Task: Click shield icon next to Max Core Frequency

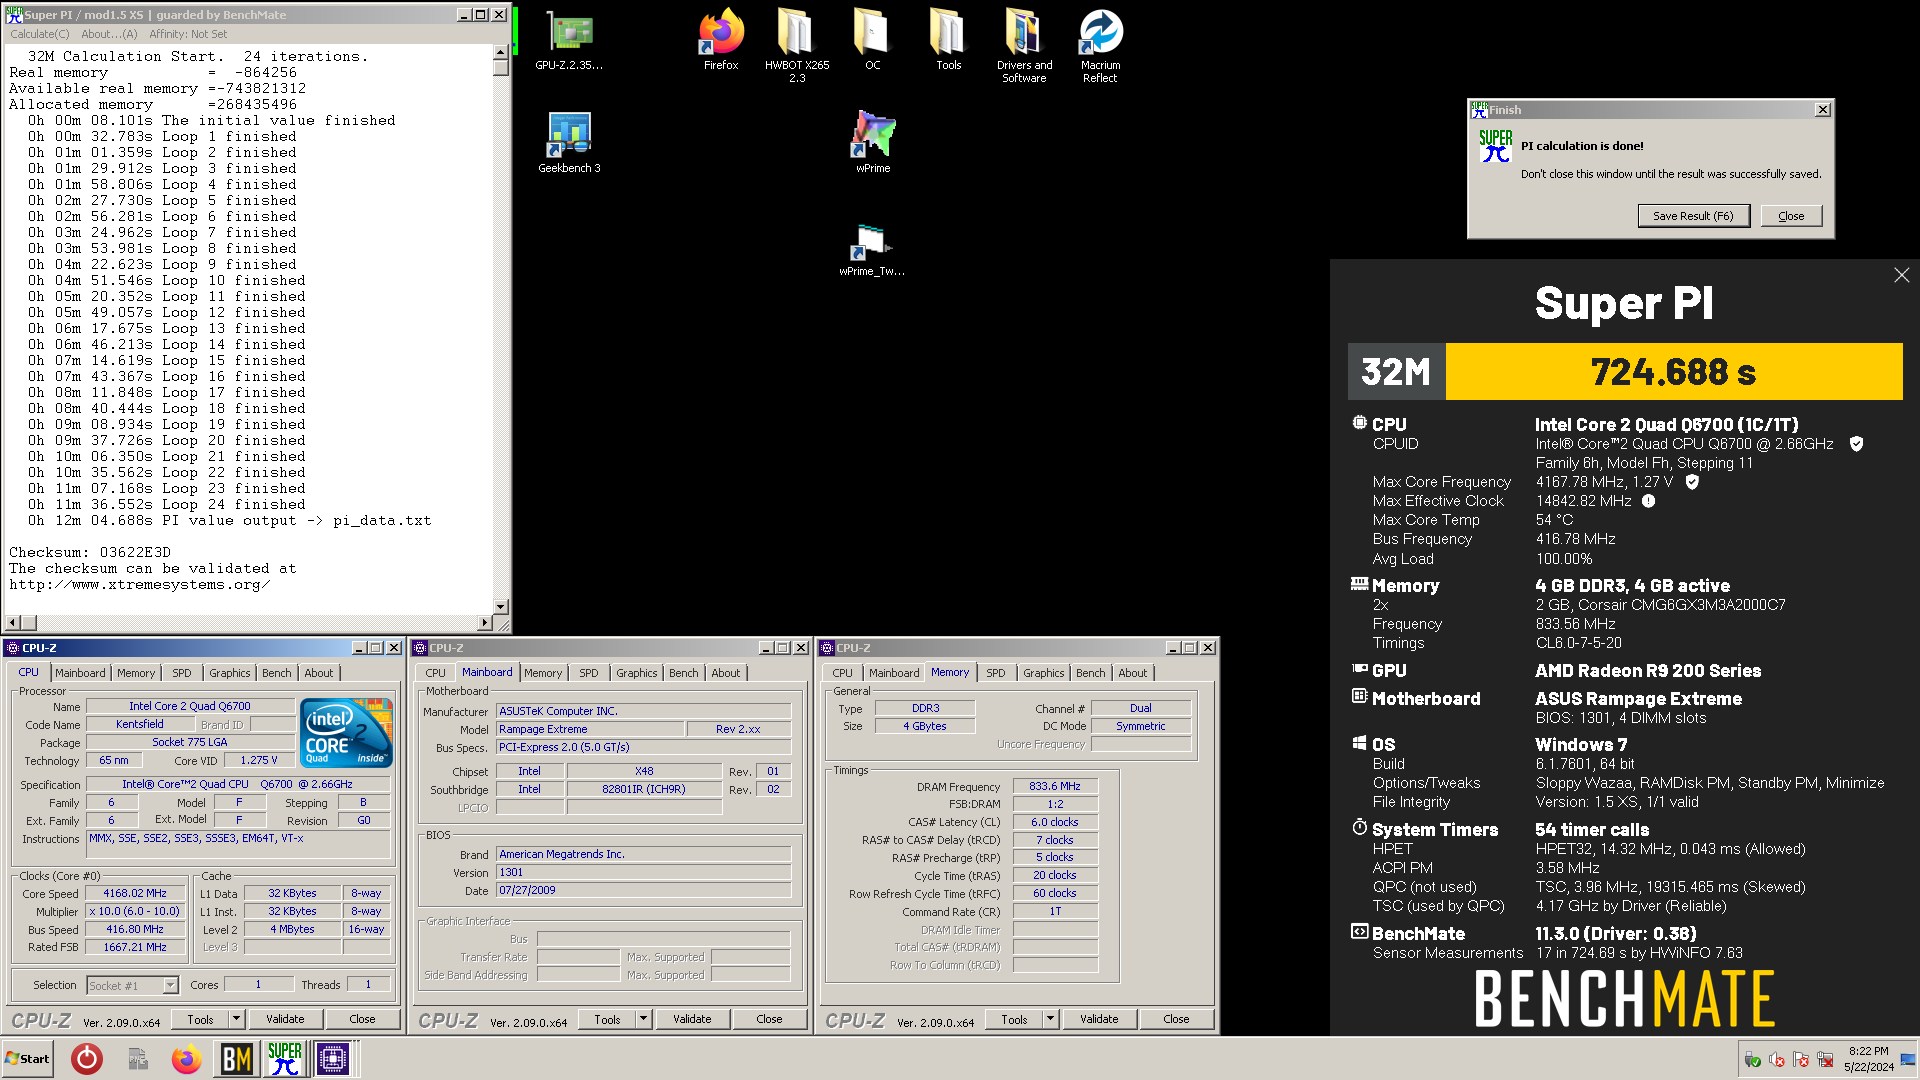Action: pyautogui.click(x=1692, y=482)
